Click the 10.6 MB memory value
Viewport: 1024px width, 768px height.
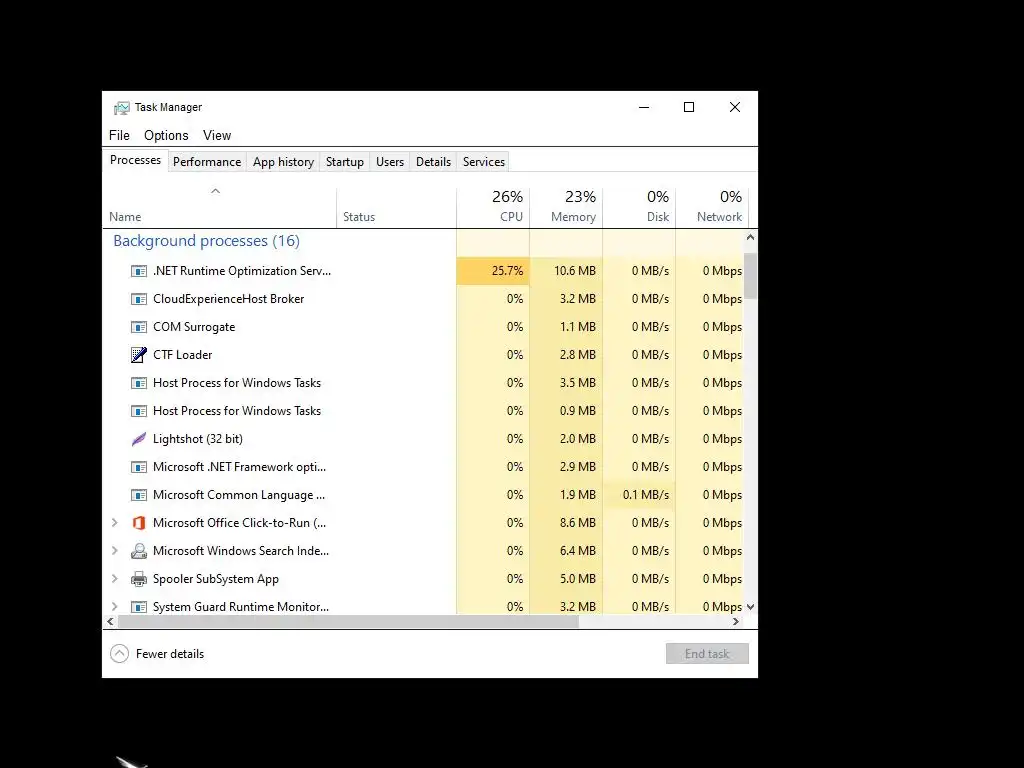point(575,271)
